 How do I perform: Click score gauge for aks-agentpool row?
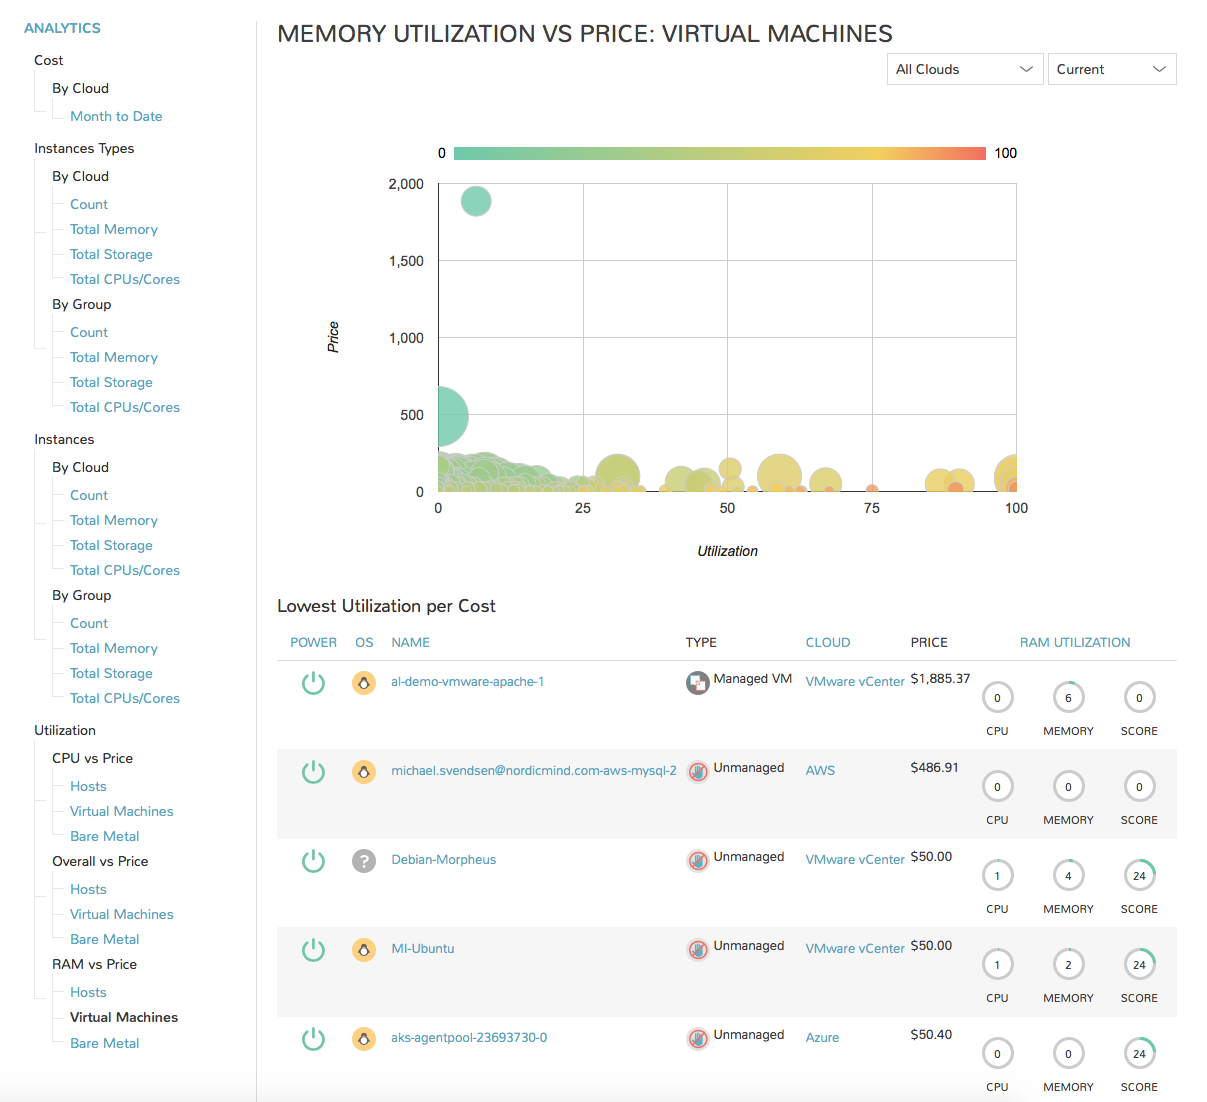pyautogui.click(x=1139, y=1054)
